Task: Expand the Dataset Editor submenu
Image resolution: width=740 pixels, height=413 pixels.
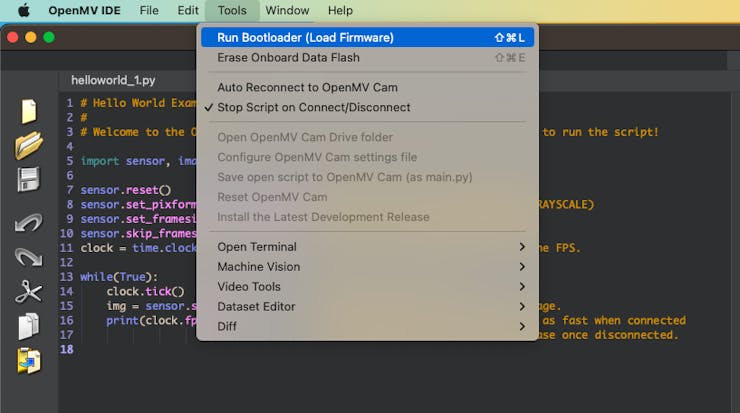Action: [367, 306]
